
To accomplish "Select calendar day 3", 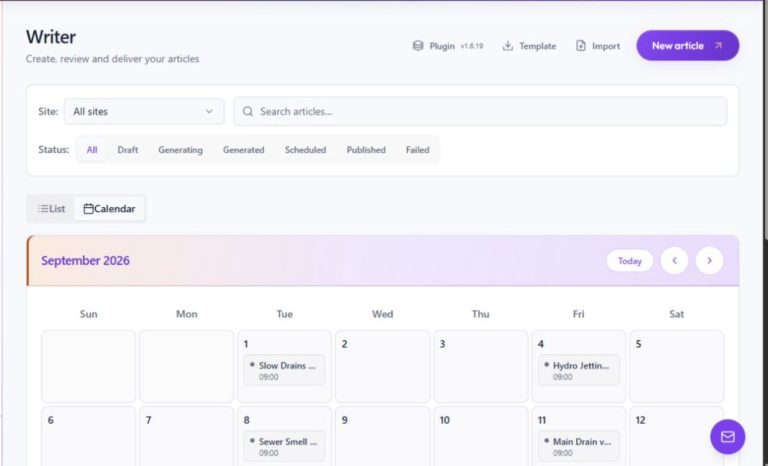I will [x=480, y=367].
